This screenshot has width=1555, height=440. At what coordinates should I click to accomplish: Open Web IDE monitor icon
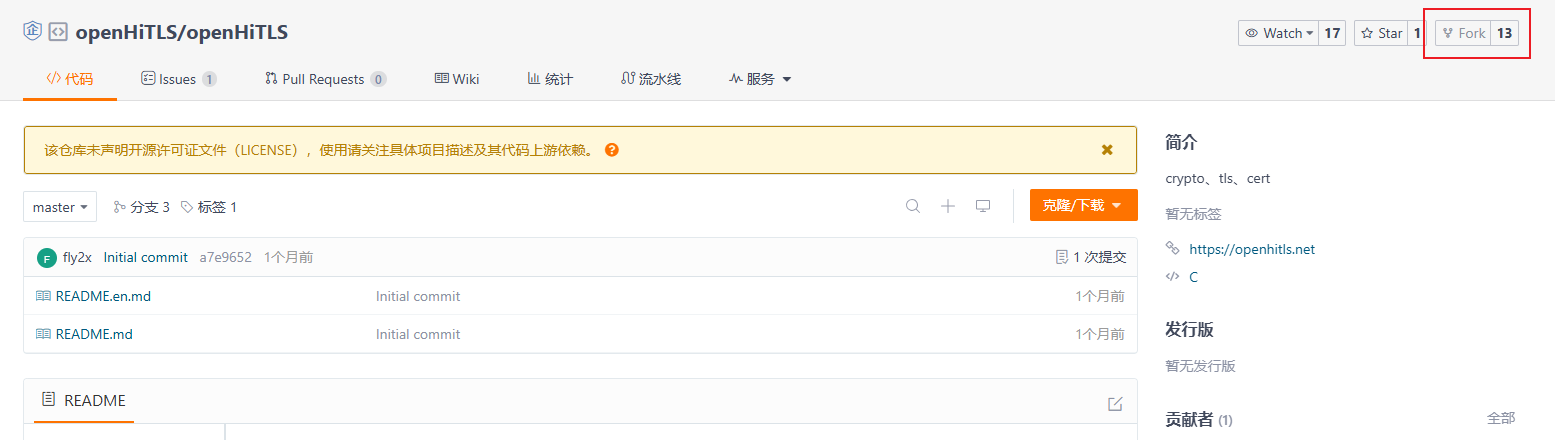point(983,206)
